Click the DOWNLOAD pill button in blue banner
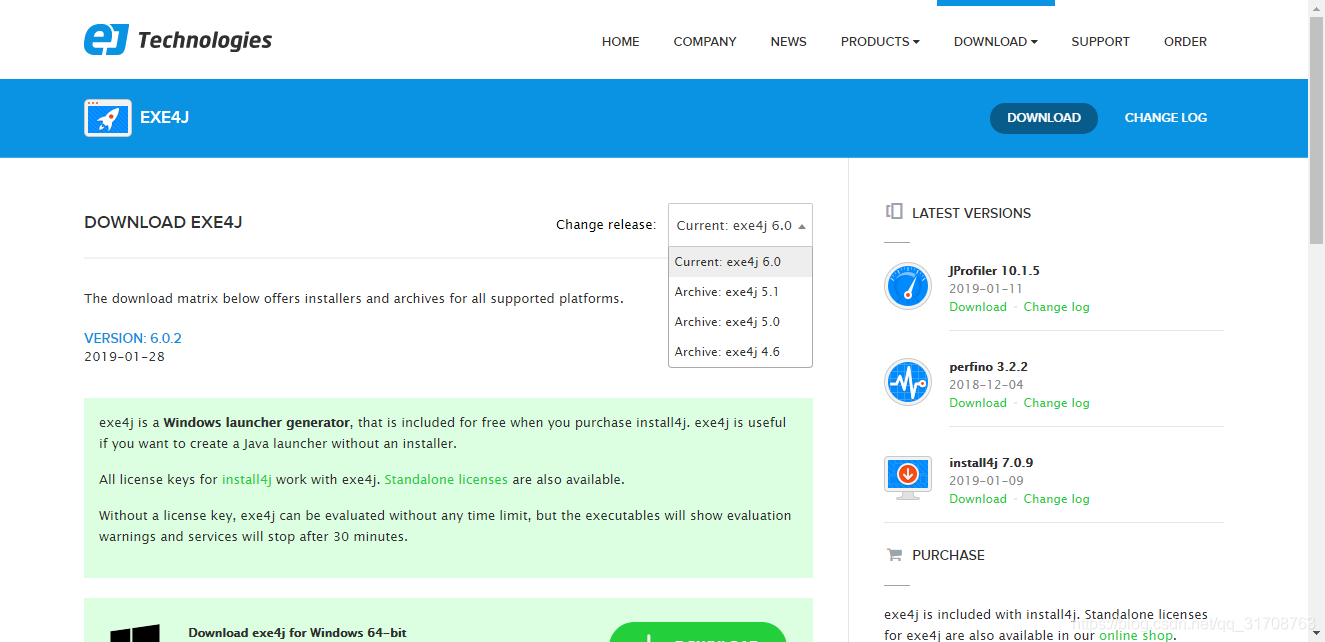 (x=1043, y=118)
